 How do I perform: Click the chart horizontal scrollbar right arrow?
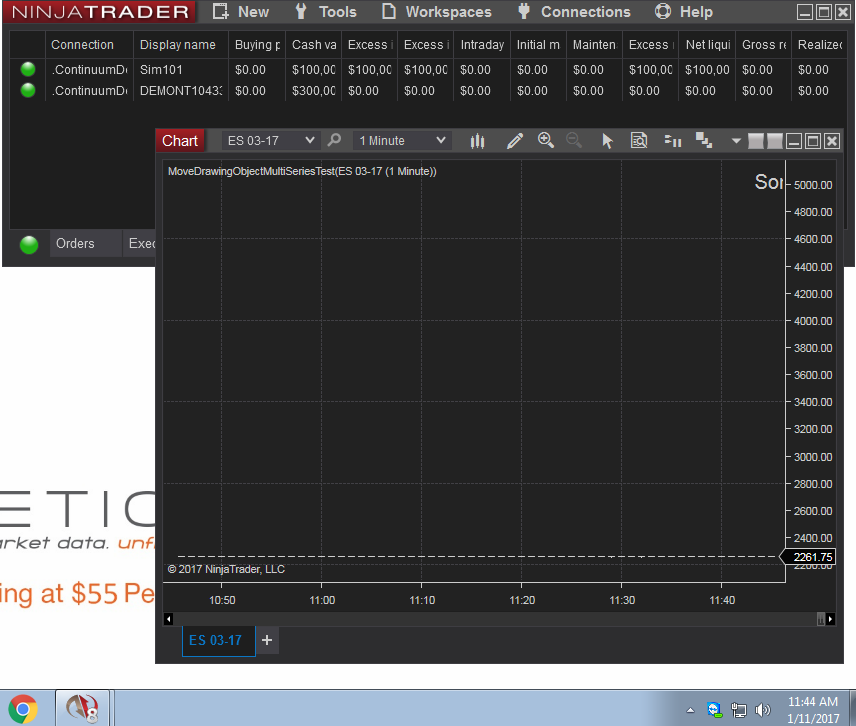coord(830,619)
